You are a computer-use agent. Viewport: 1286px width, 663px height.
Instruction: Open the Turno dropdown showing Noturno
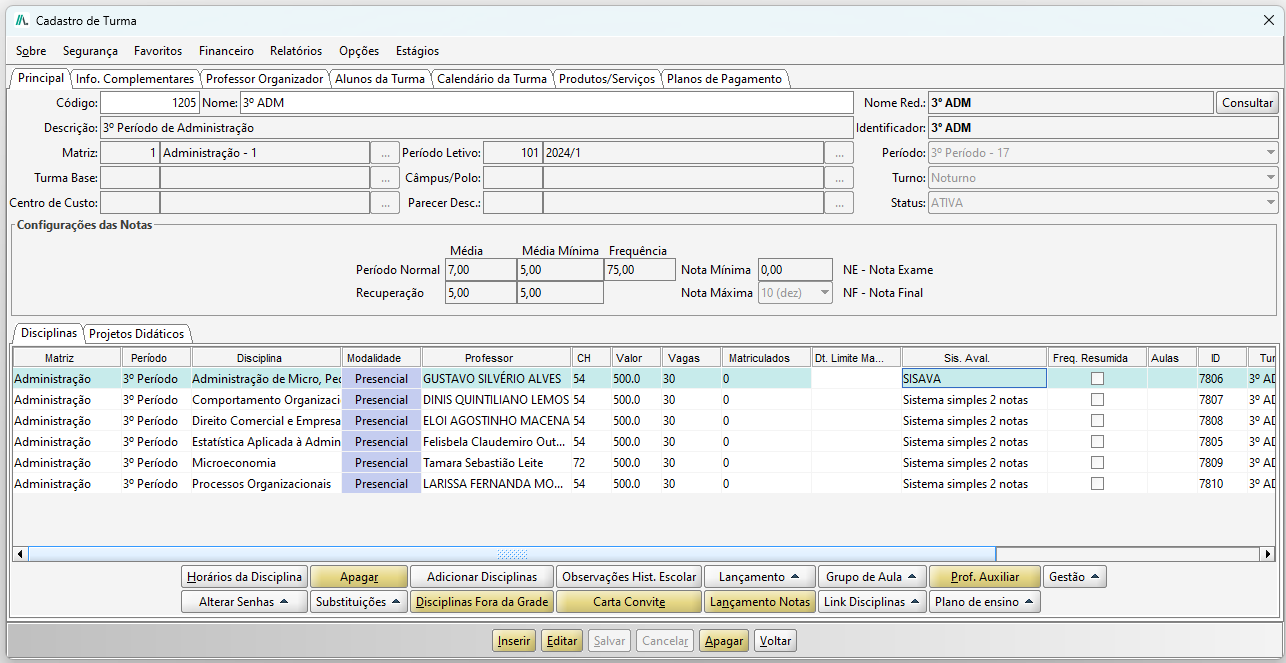click(1102, 178)
